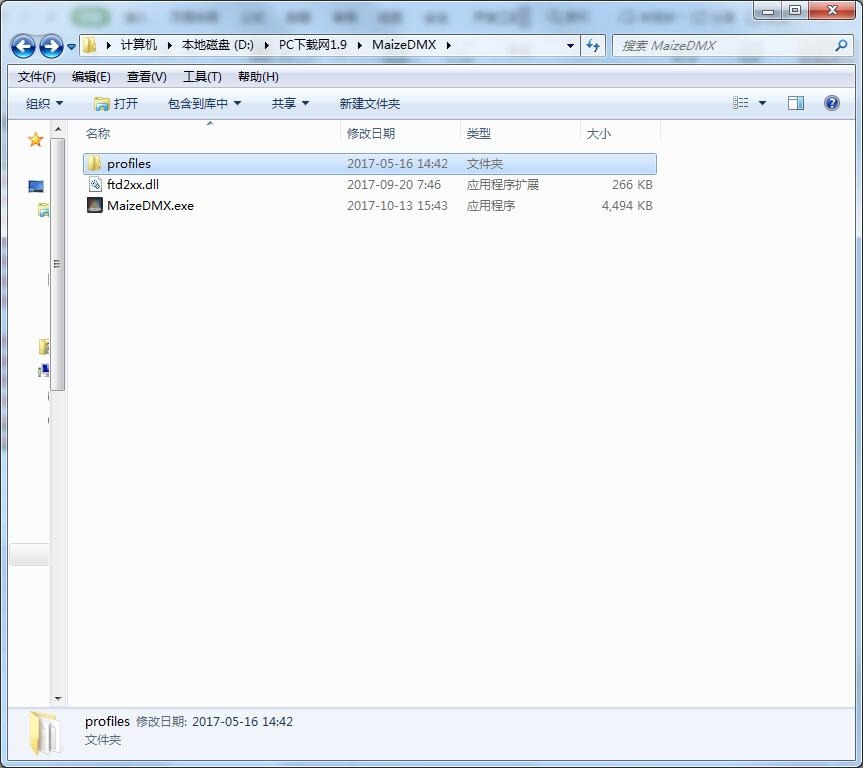Select the ftd2xx.dll file icon
This screenshot has width=863, height=768.
[x=95, y=184]
